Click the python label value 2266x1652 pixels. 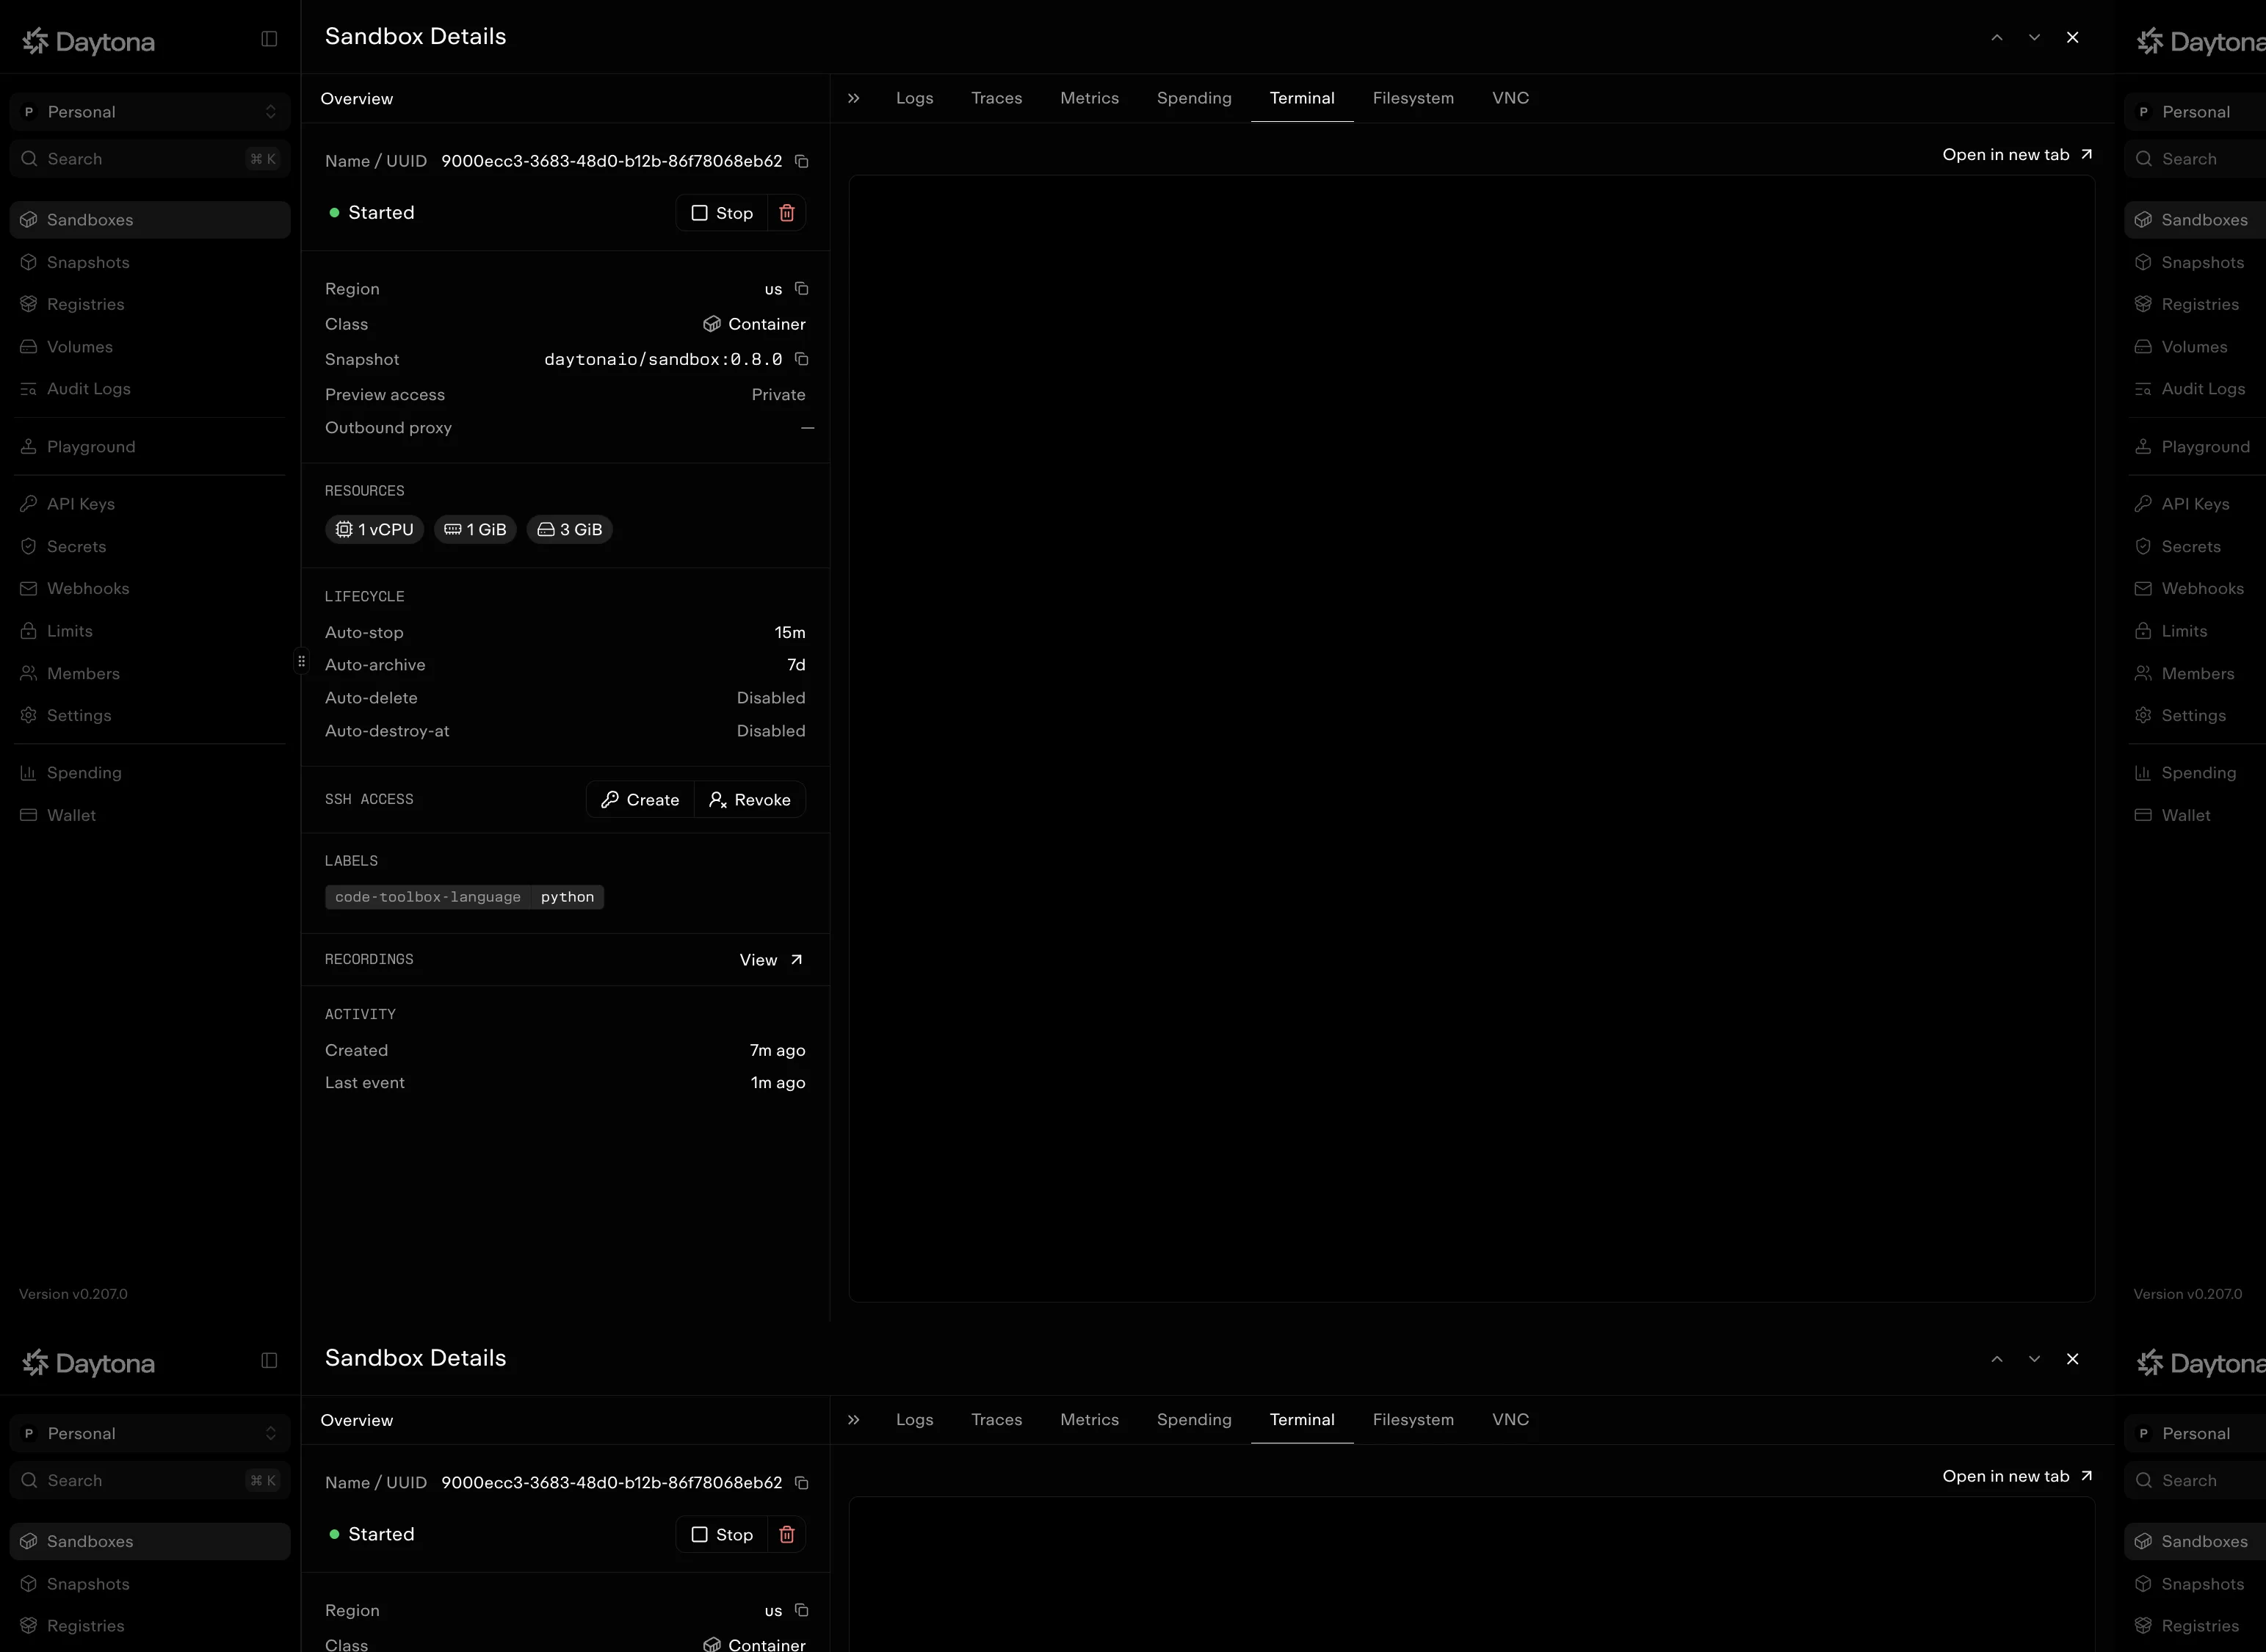point(567,897)
